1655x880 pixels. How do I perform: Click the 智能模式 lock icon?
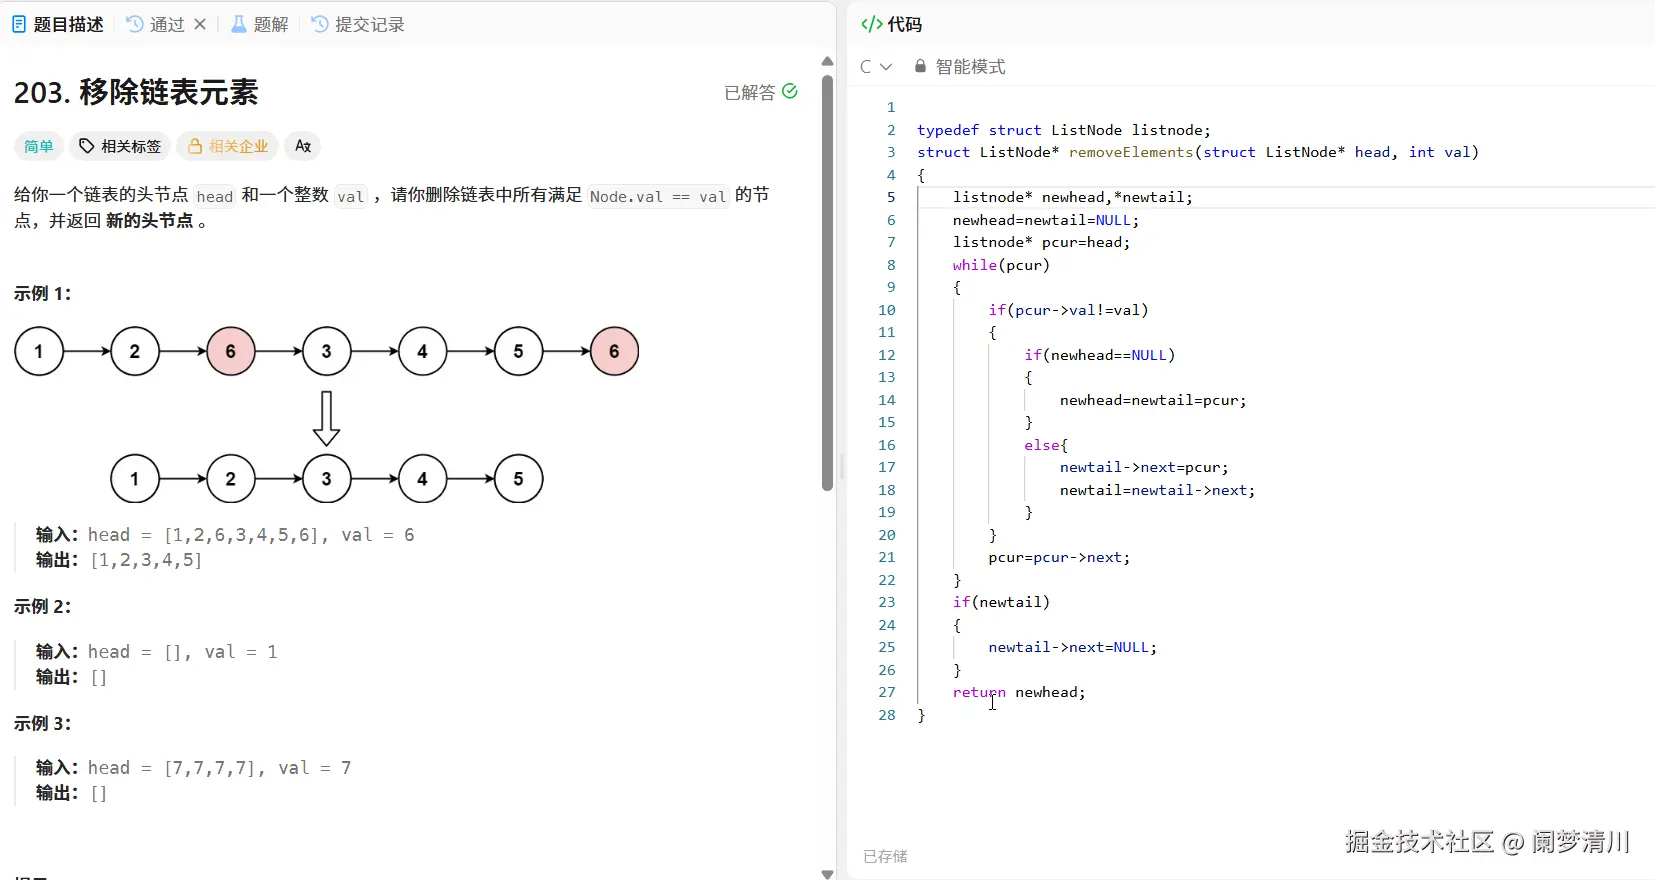[920, 66]
